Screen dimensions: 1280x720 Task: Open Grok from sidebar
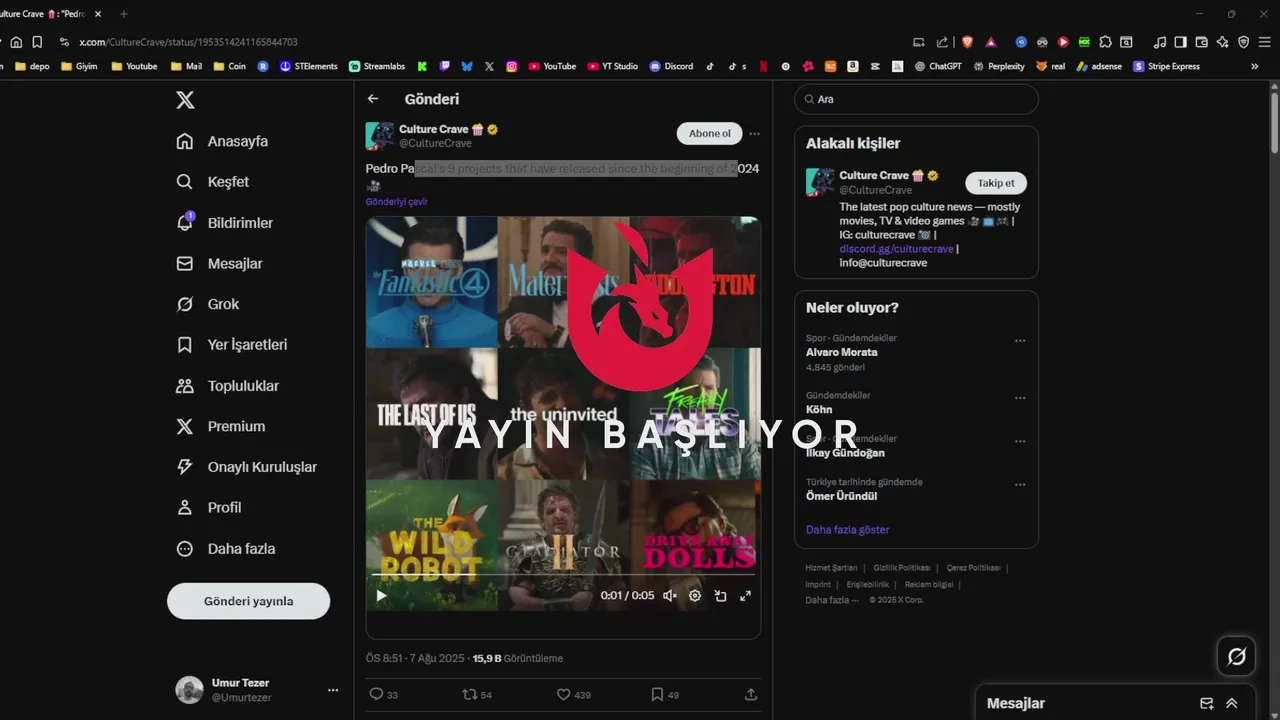point(207,304)
